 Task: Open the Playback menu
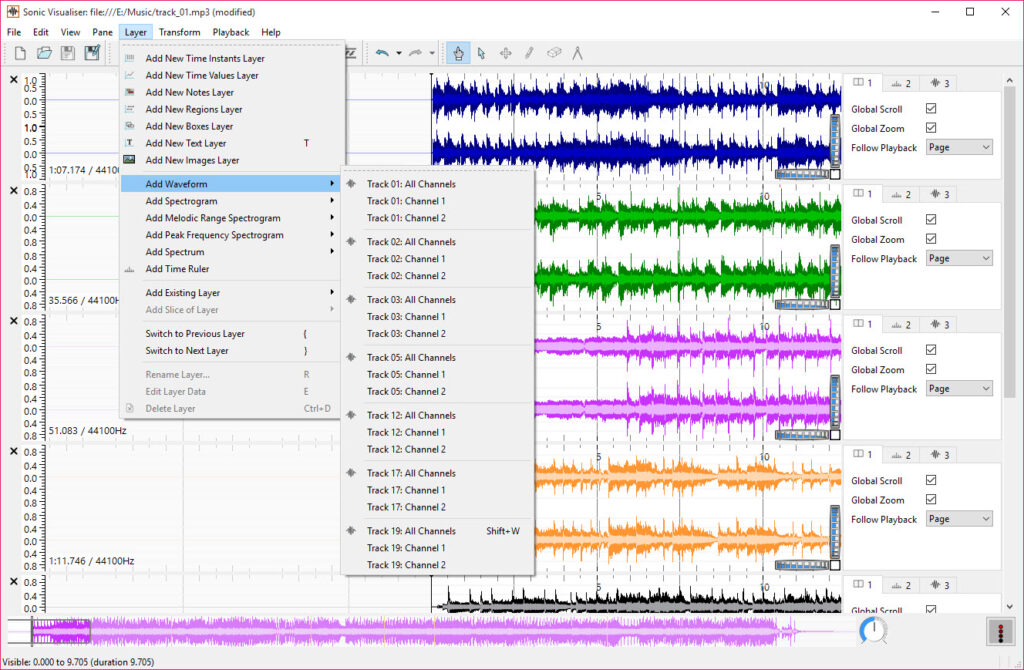[231, 32]
